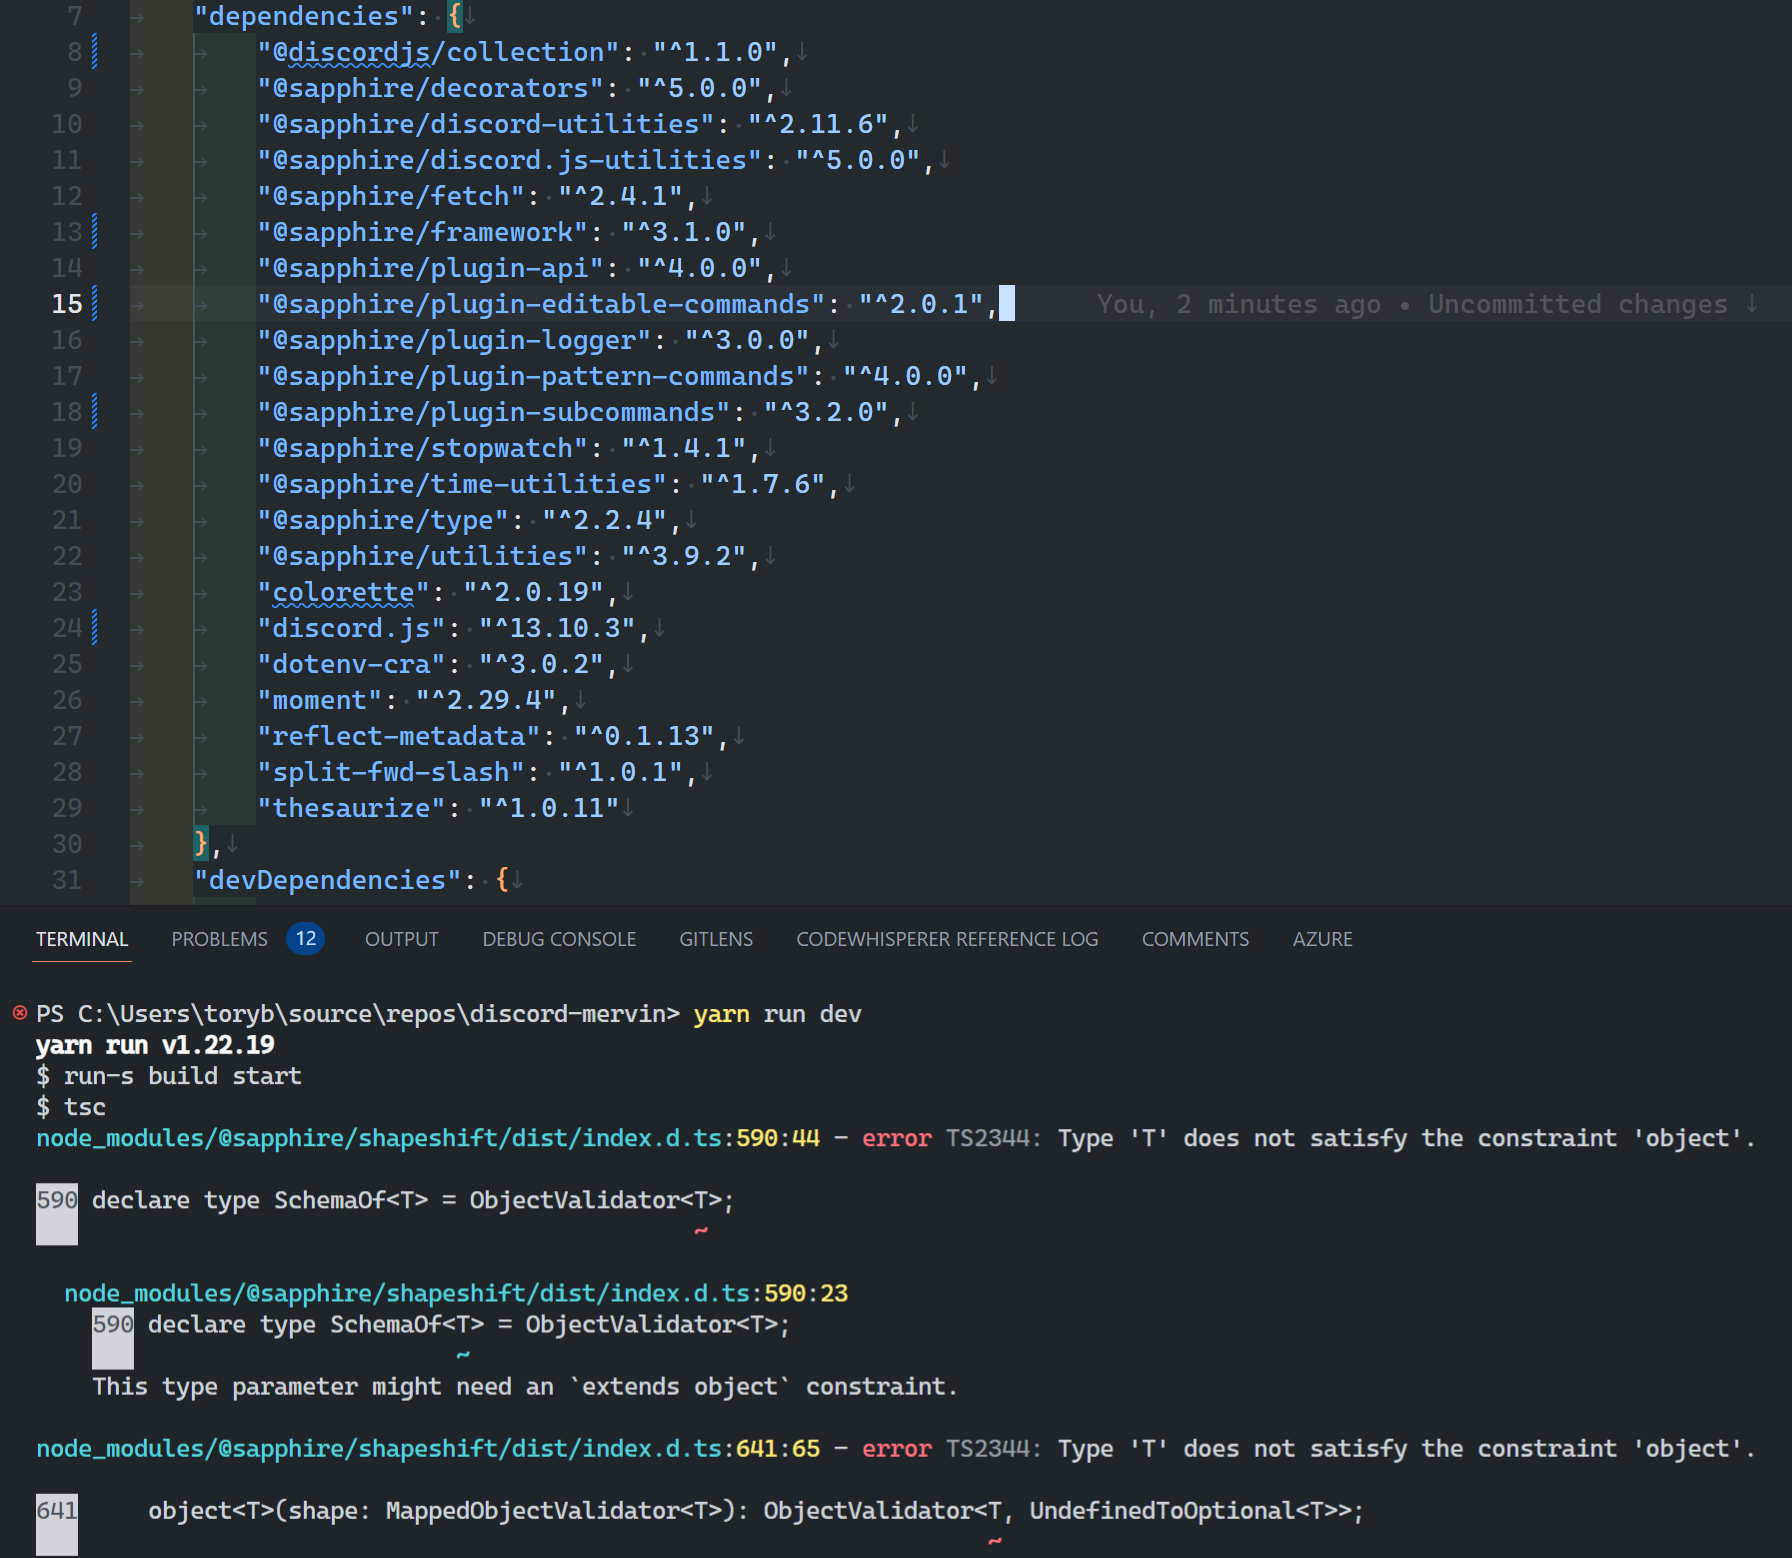
Task: Select line number 15 in the editor gutter
Action: tap(66, 303)
